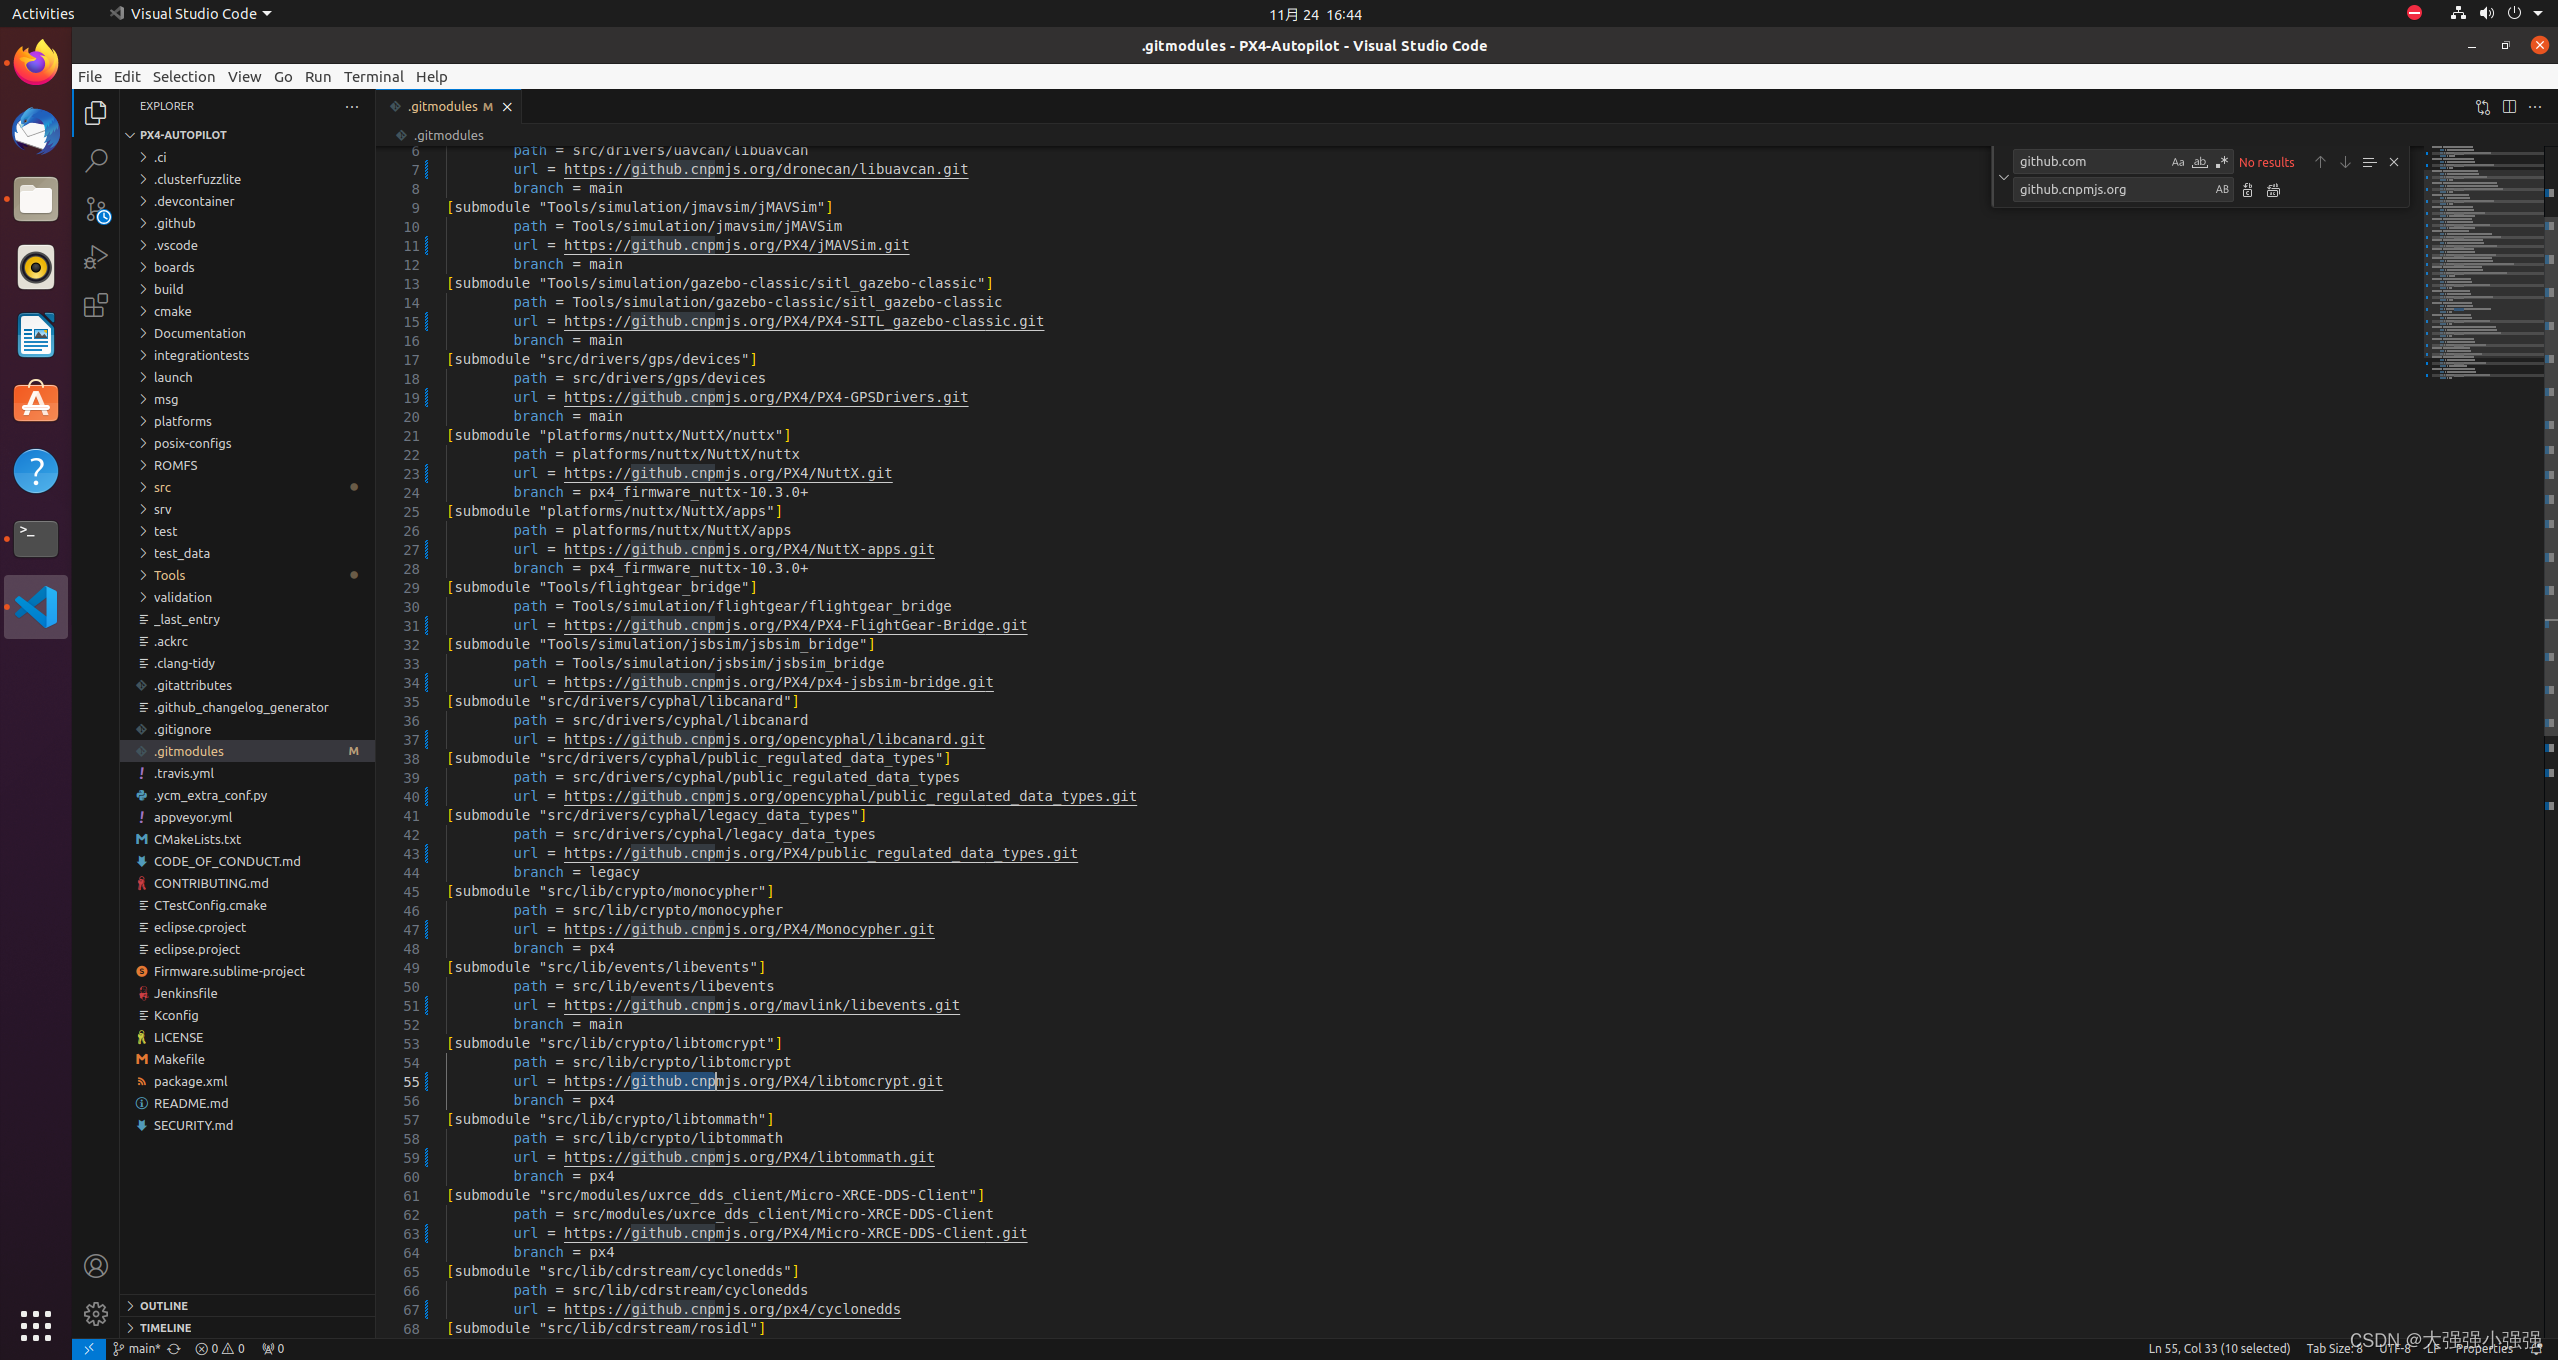Open the Search view in activity bar
This screenshot has height=1360, width=2558.
(96, 161)
